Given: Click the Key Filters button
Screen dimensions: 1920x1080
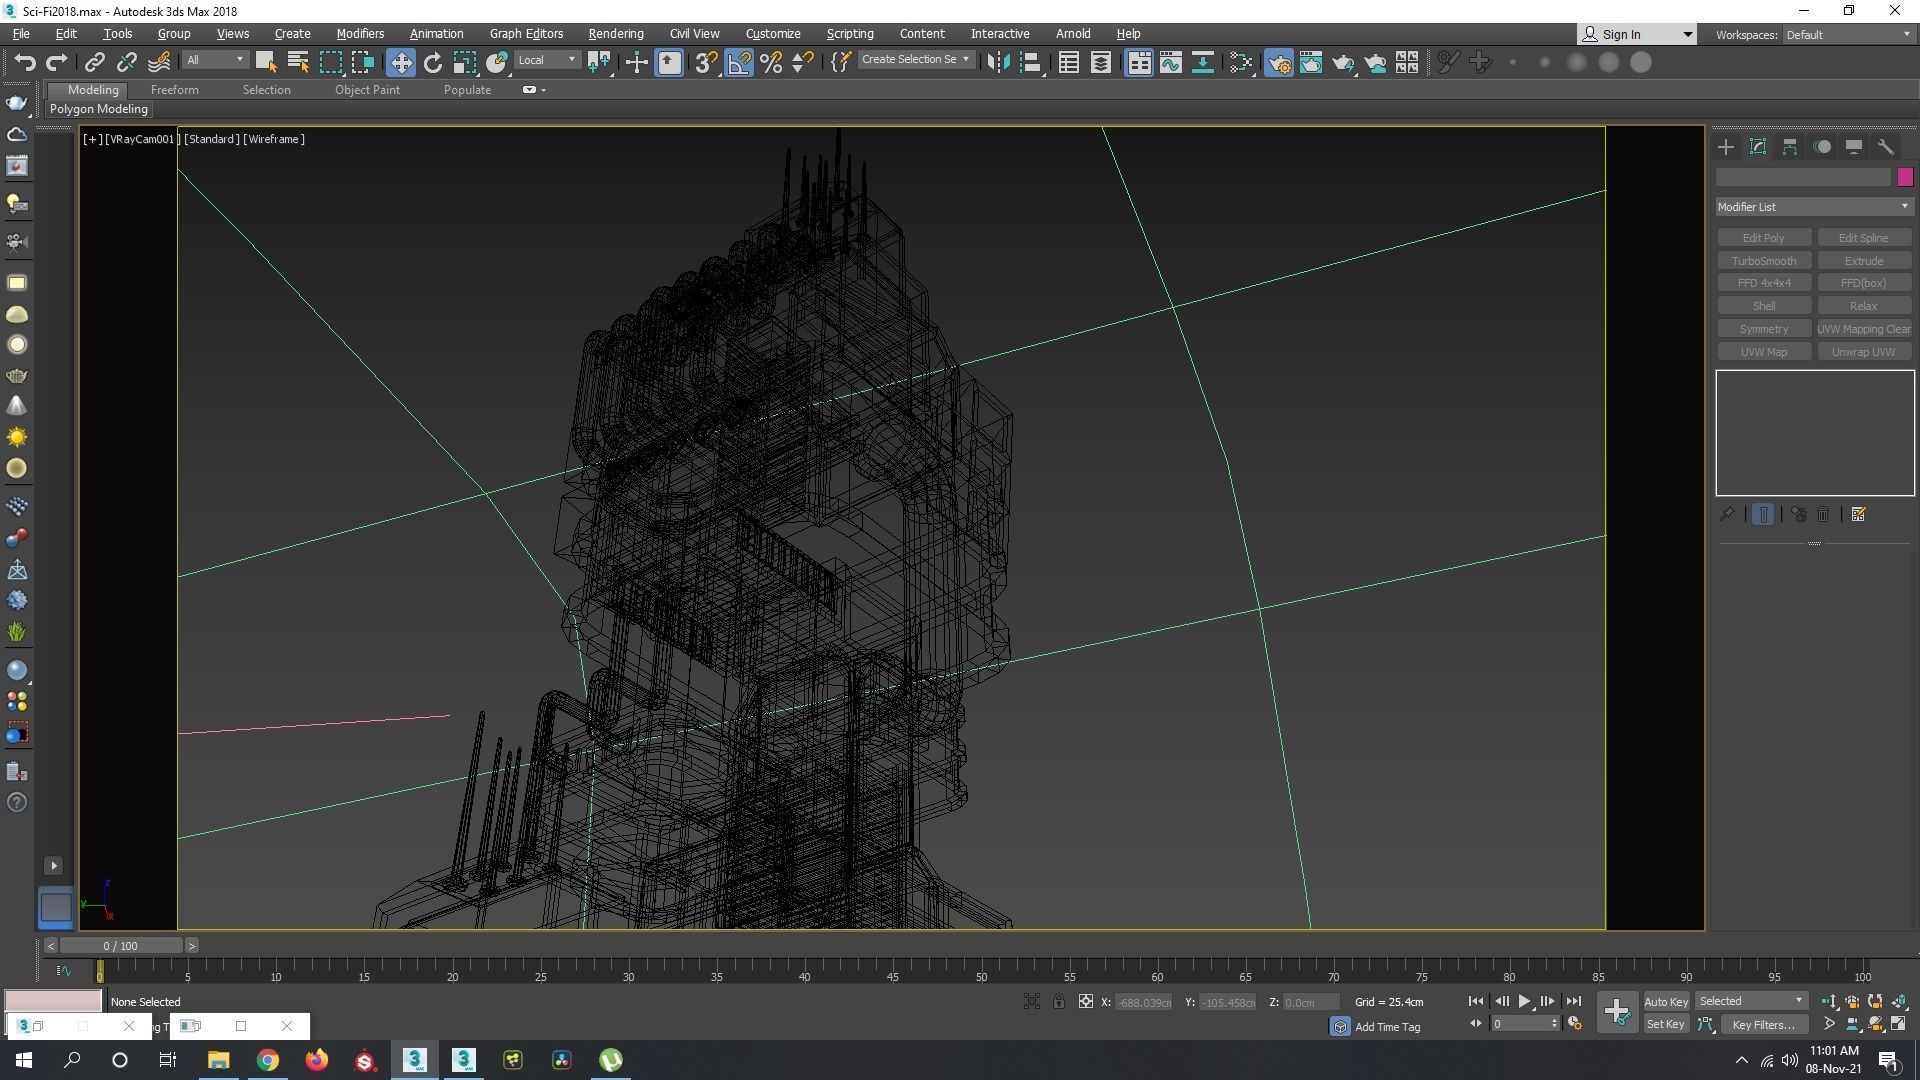Looking at the screenshot, I should coord(1763,1025).
